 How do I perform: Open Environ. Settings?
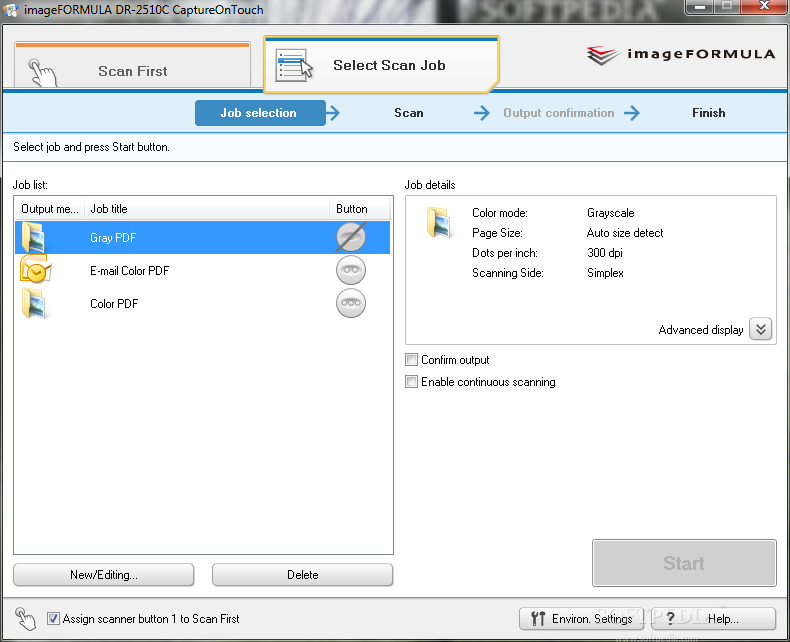[x=581, y=619]
